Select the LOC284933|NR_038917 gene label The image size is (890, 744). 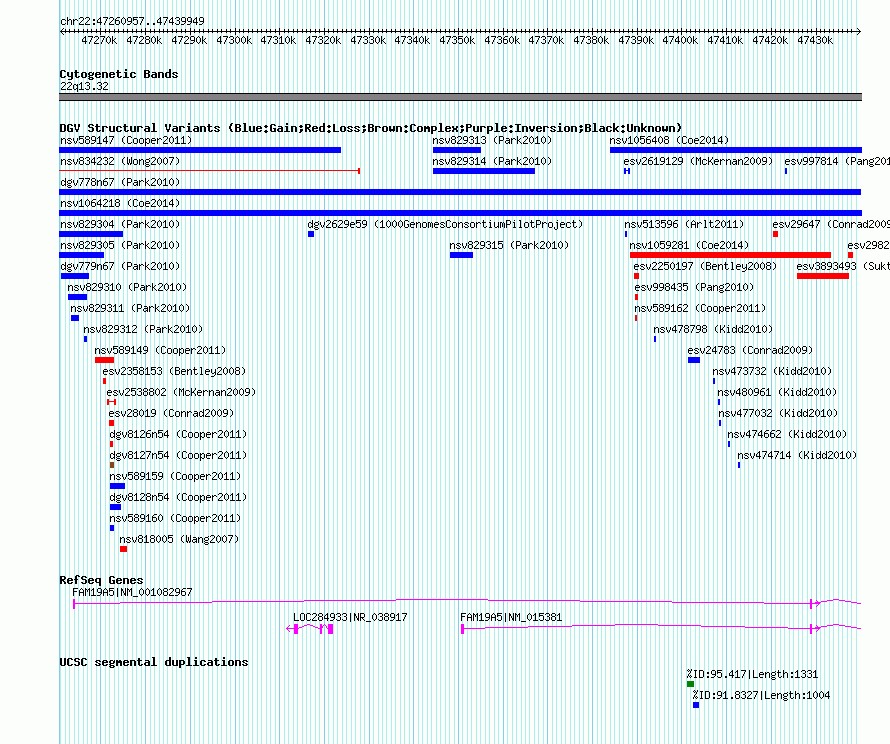350,617
